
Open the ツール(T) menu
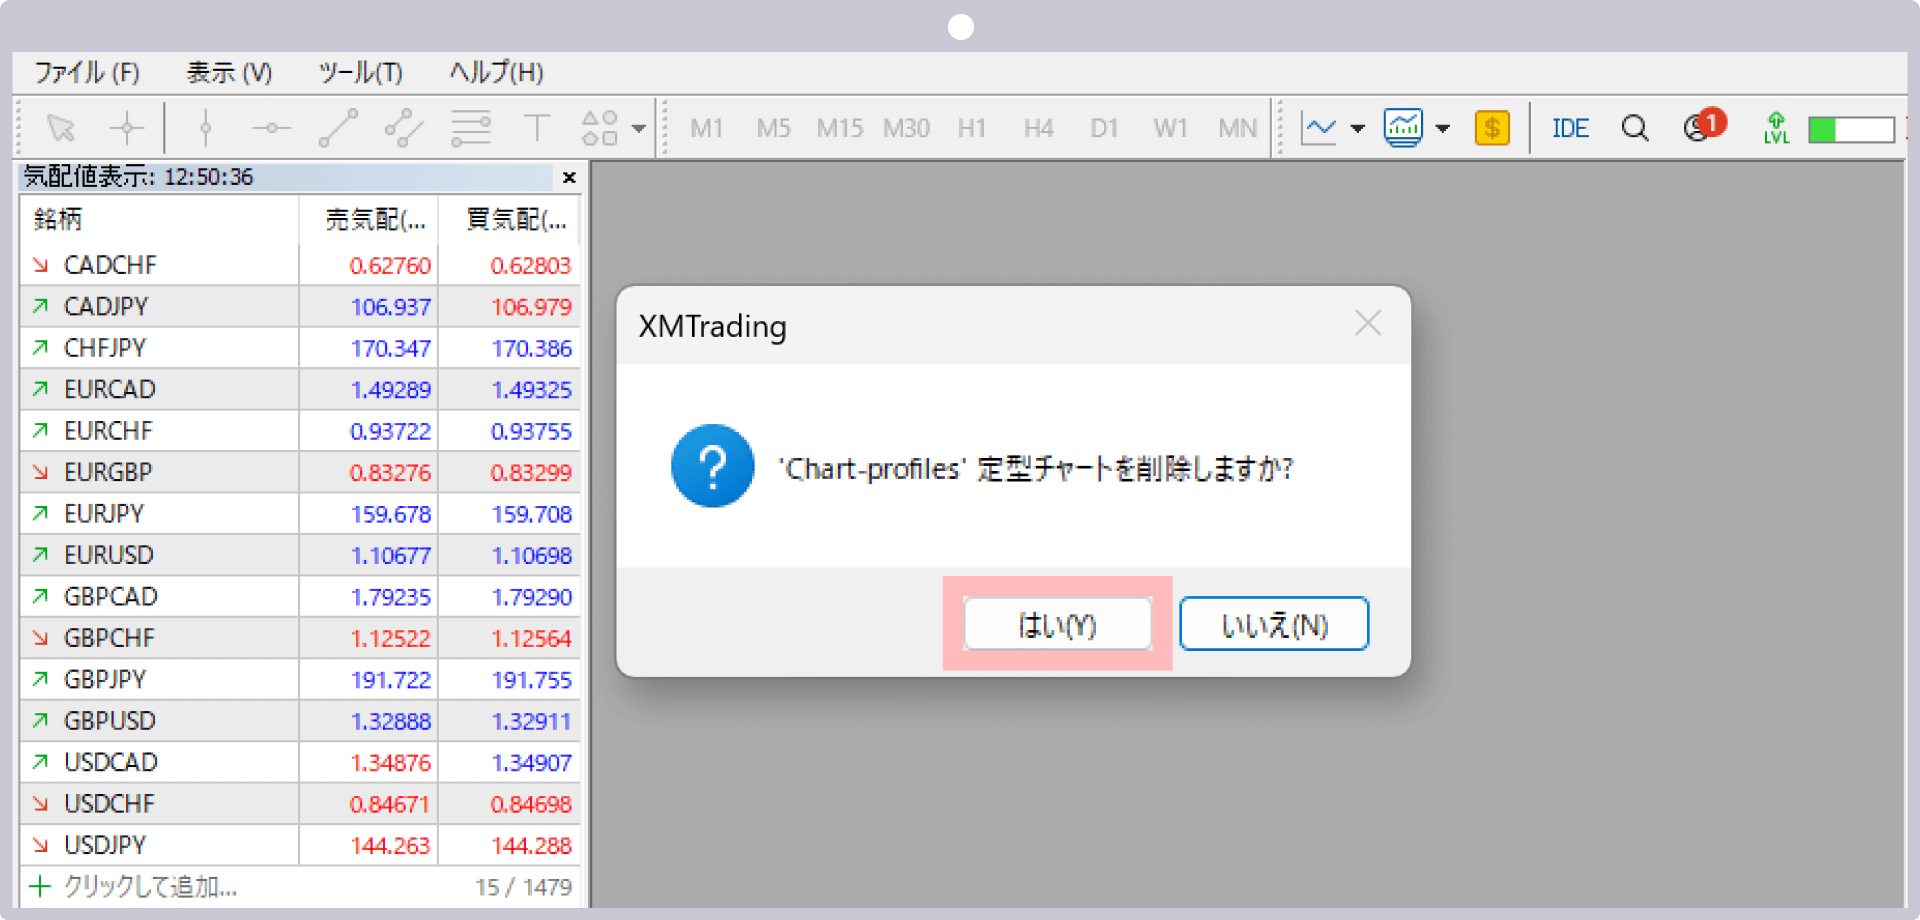[360, 72]
